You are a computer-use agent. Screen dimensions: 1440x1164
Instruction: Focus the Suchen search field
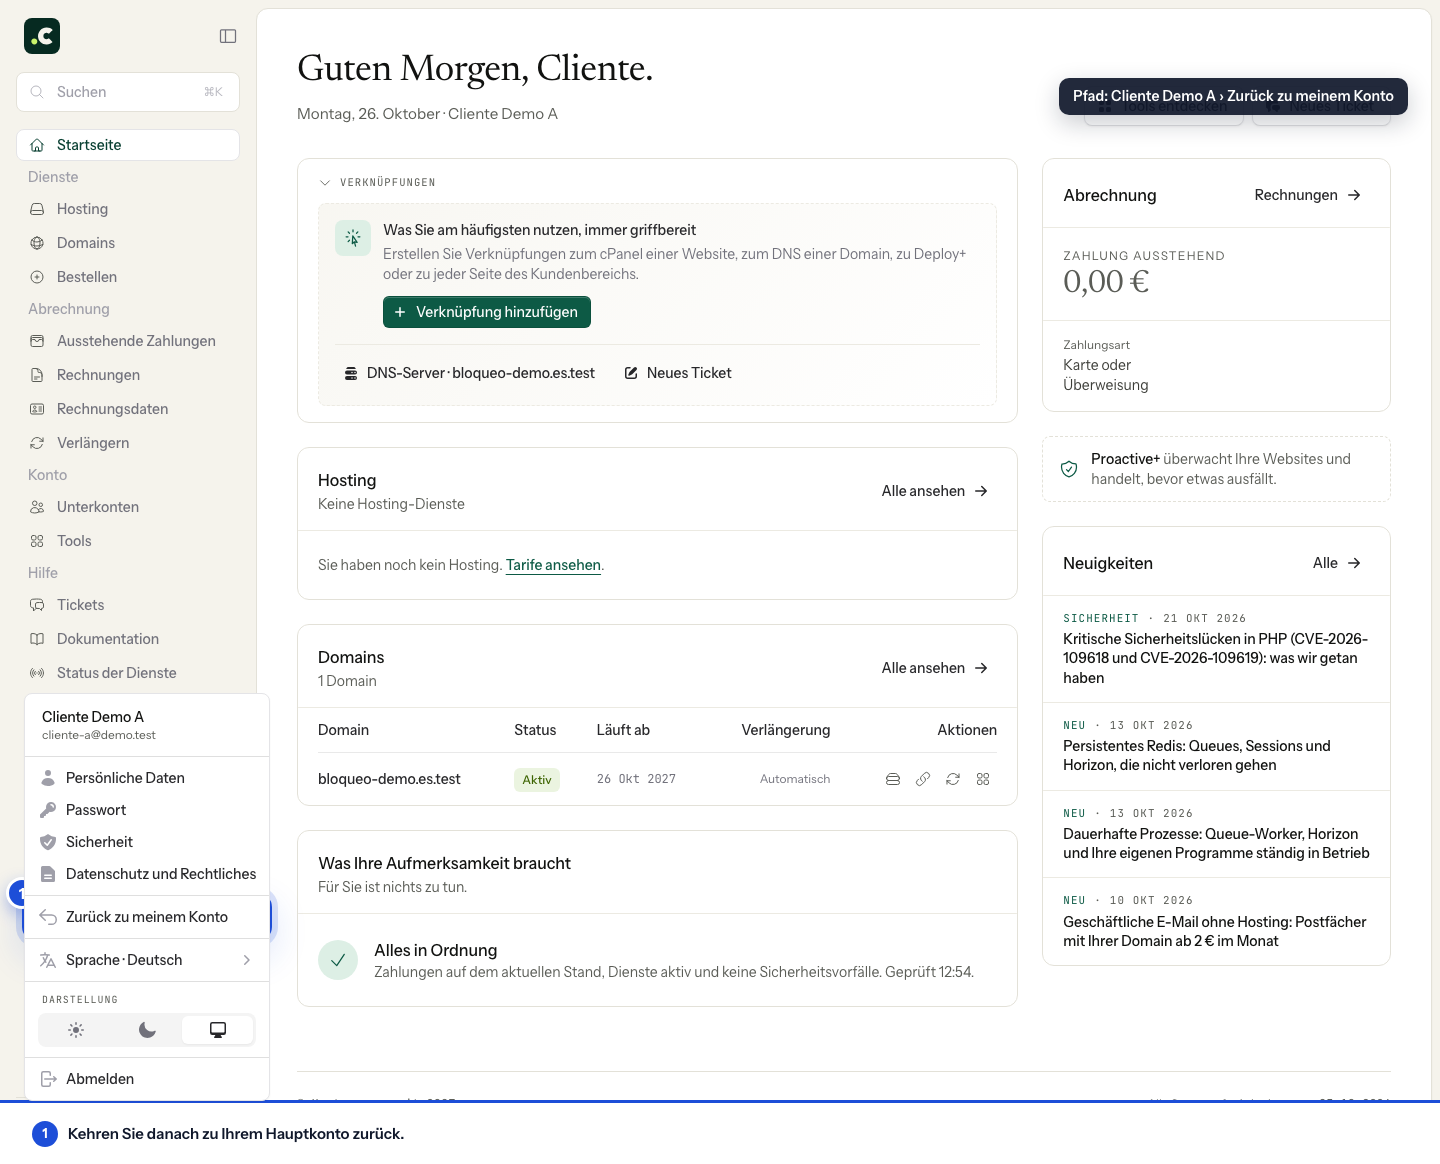128,92
